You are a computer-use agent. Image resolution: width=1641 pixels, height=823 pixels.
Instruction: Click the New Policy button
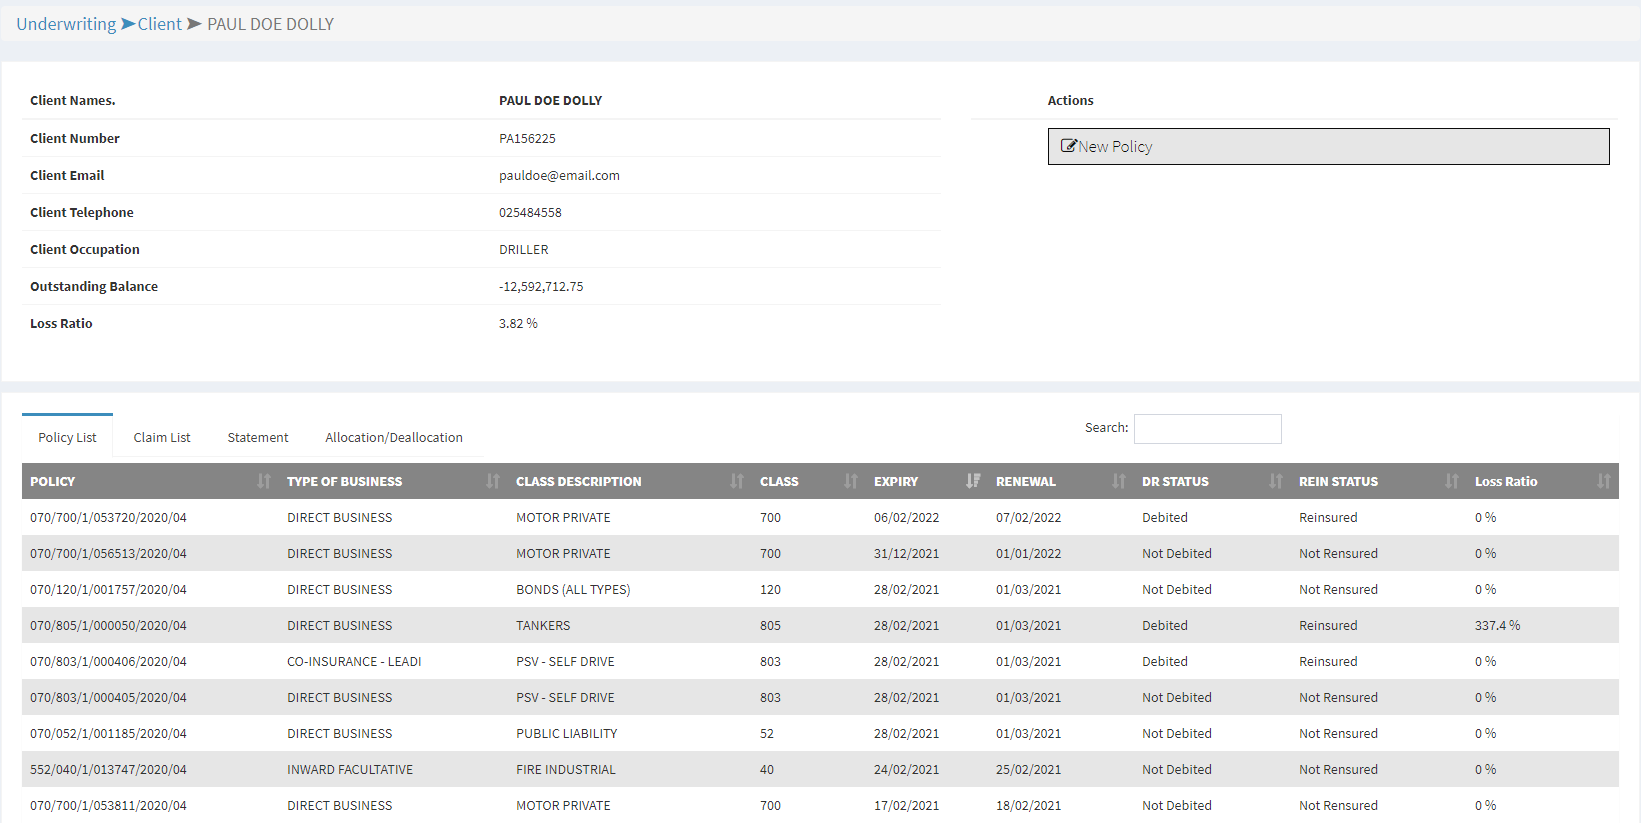(x=1328, y=146)
